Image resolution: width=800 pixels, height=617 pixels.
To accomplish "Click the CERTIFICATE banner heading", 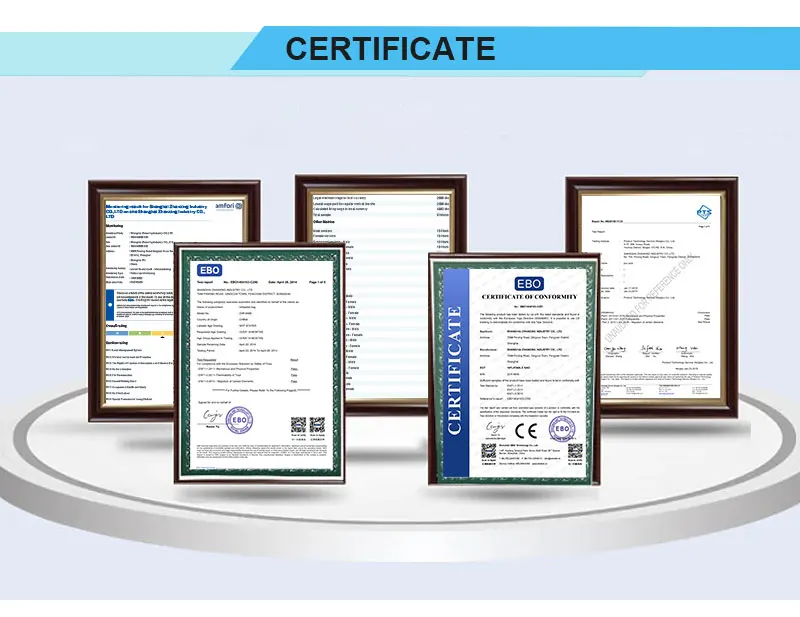I will pos(390,49).
